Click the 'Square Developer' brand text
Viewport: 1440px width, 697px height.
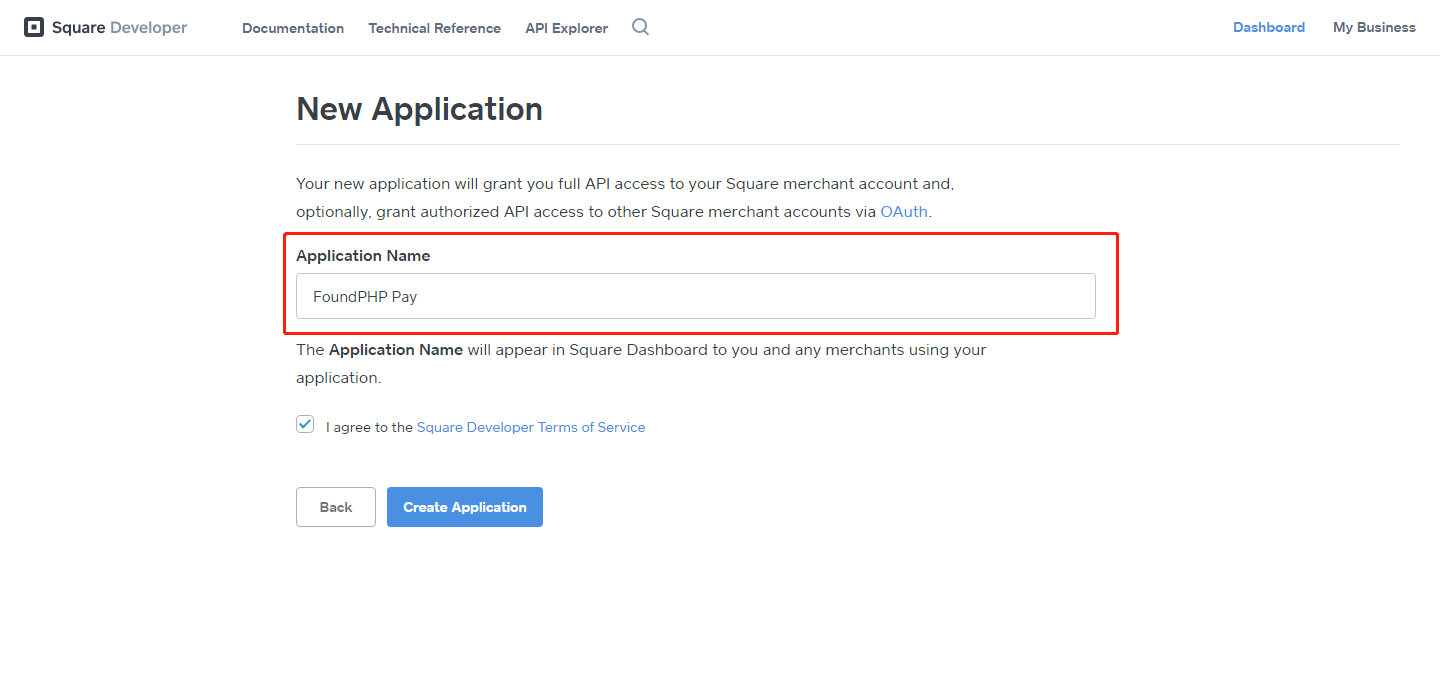pyautogui.click(x=119, y=28)
